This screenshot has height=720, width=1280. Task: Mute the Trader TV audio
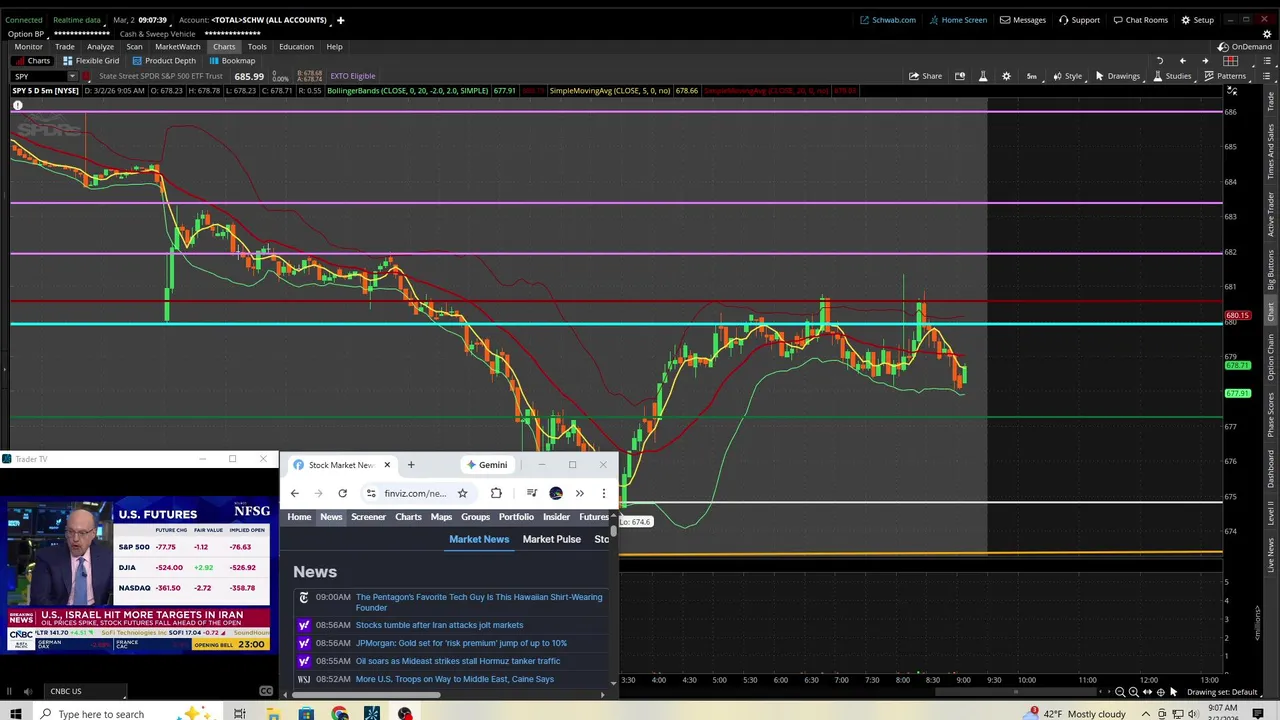pos(27,691)
